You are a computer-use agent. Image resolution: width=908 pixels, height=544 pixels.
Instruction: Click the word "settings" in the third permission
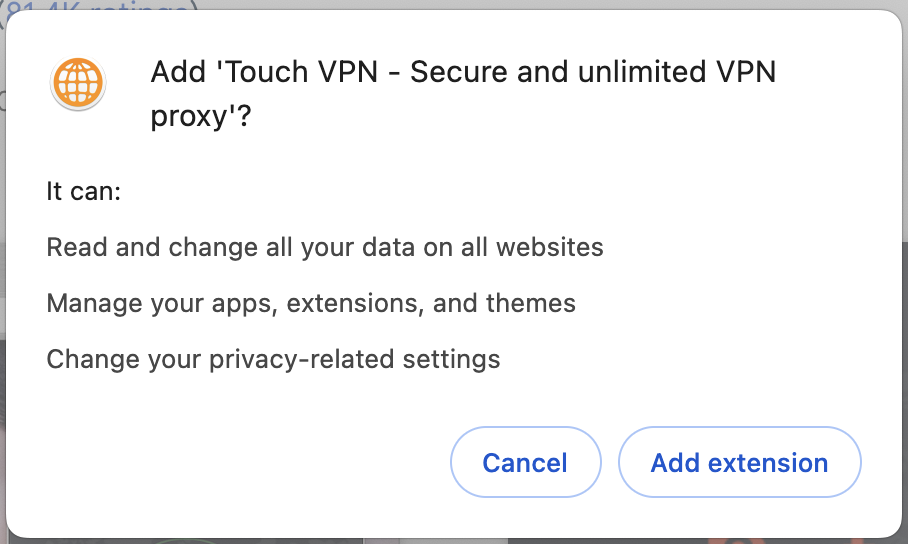[x=451, y=359]
